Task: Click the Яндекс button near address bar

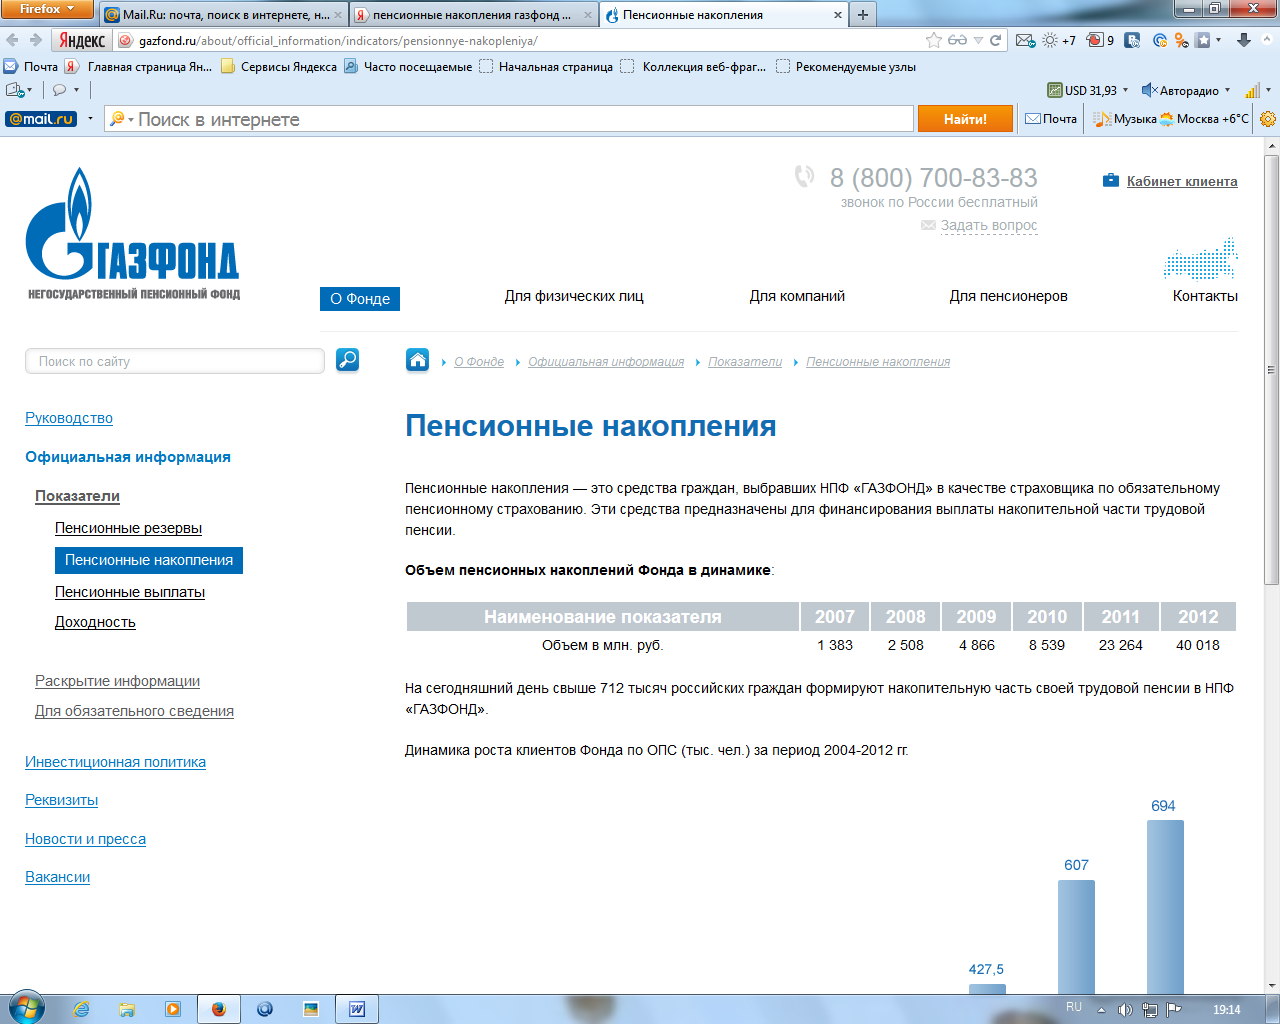Action: click(82, 40)
